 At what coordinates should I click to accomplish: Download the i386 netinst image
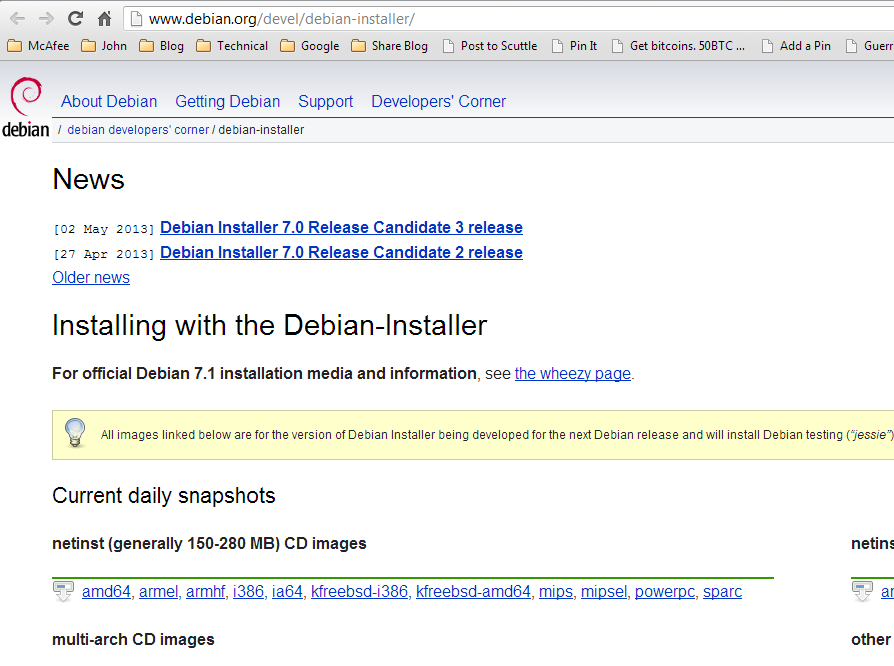(249, 592)
